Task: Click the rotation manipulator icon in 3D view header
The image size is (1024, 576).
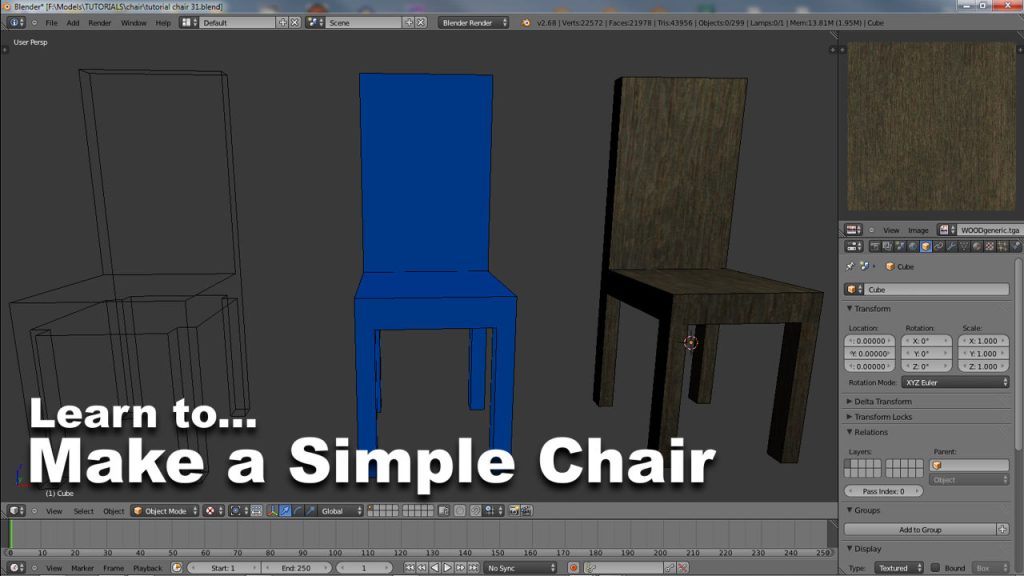Action: click(x=299, y=510)
